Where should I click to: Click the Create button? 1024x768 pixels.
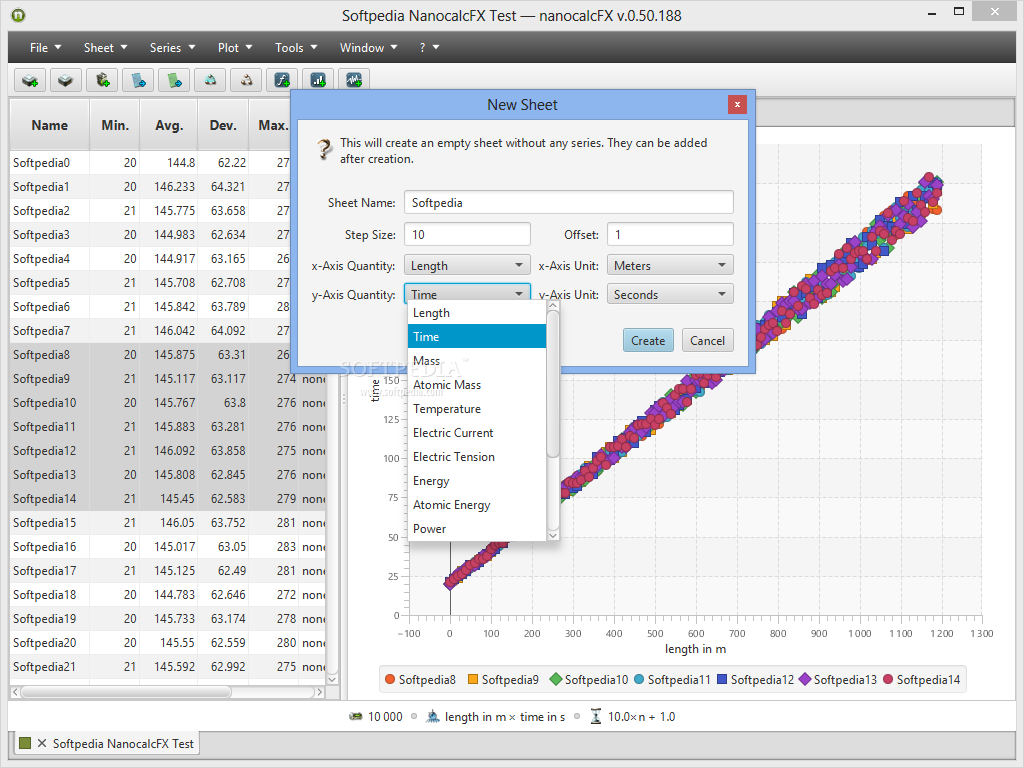click(648, 340)
